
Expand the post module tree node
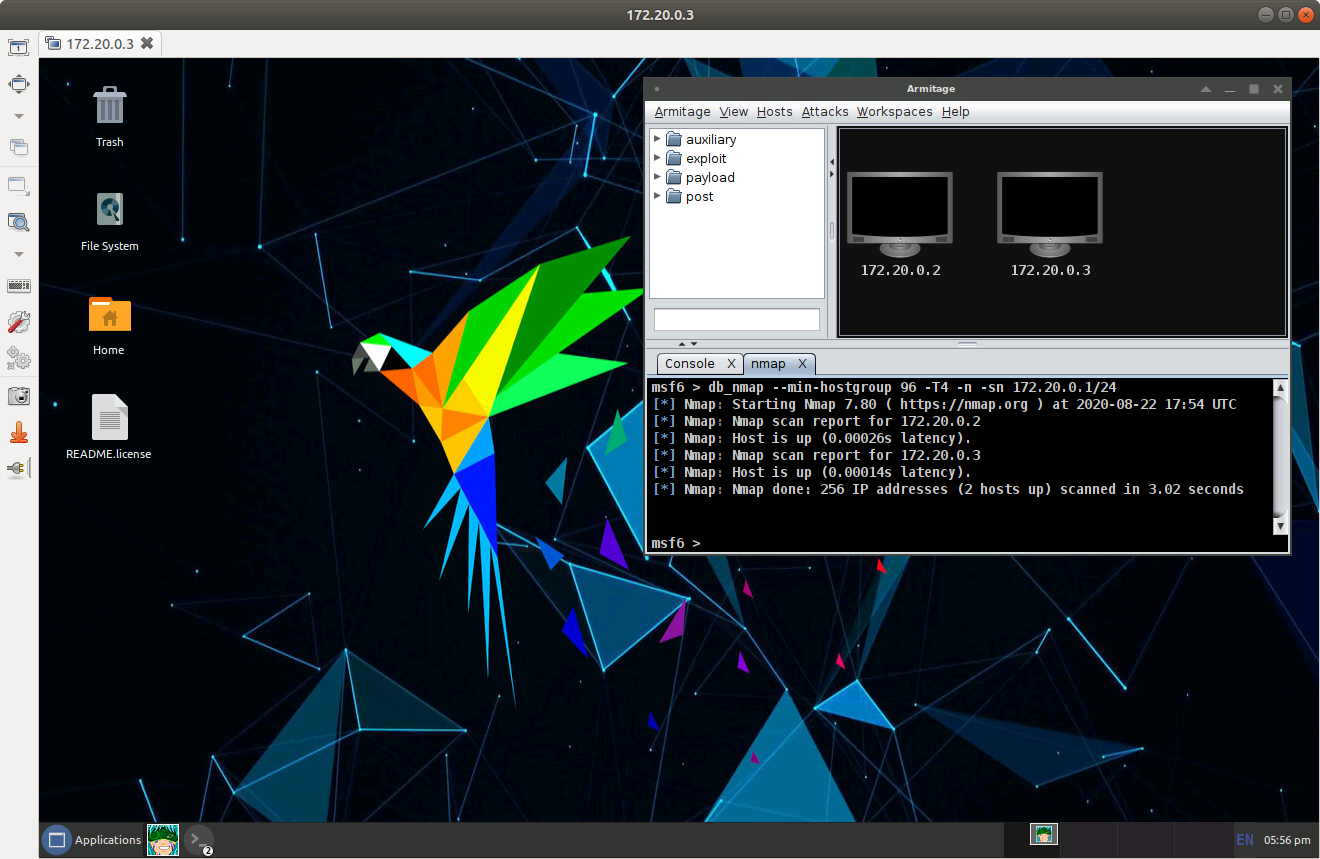click(x=657, y=196)
